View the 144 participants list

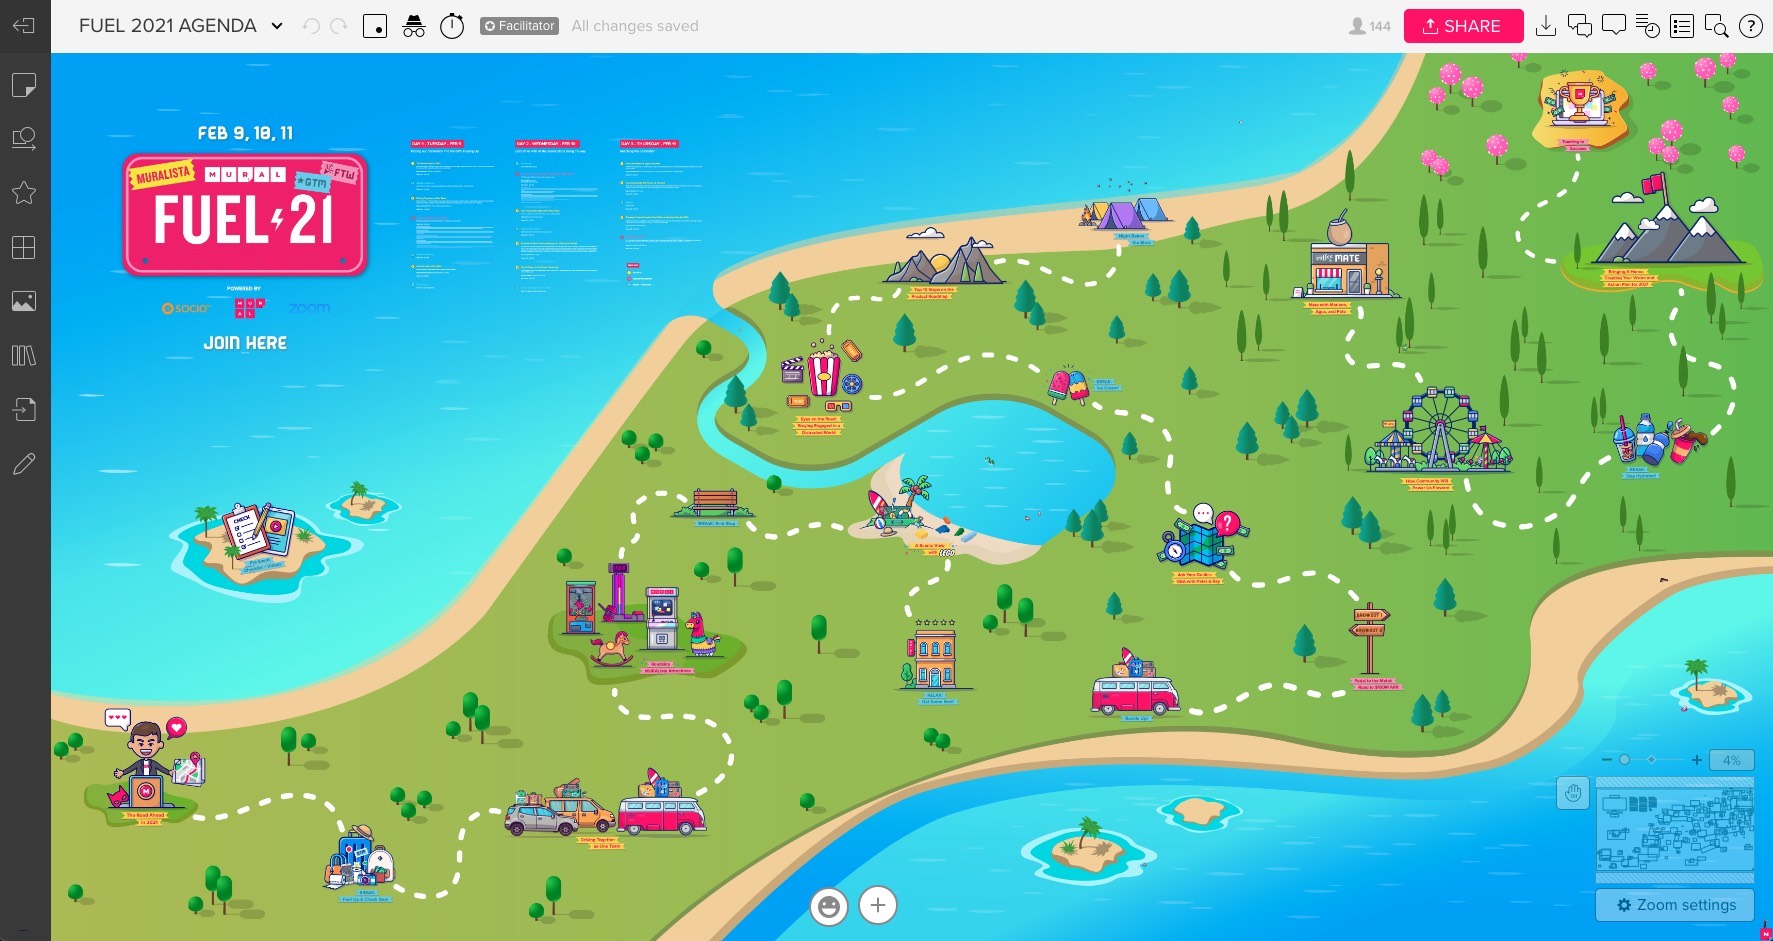tap(1370, 27)
